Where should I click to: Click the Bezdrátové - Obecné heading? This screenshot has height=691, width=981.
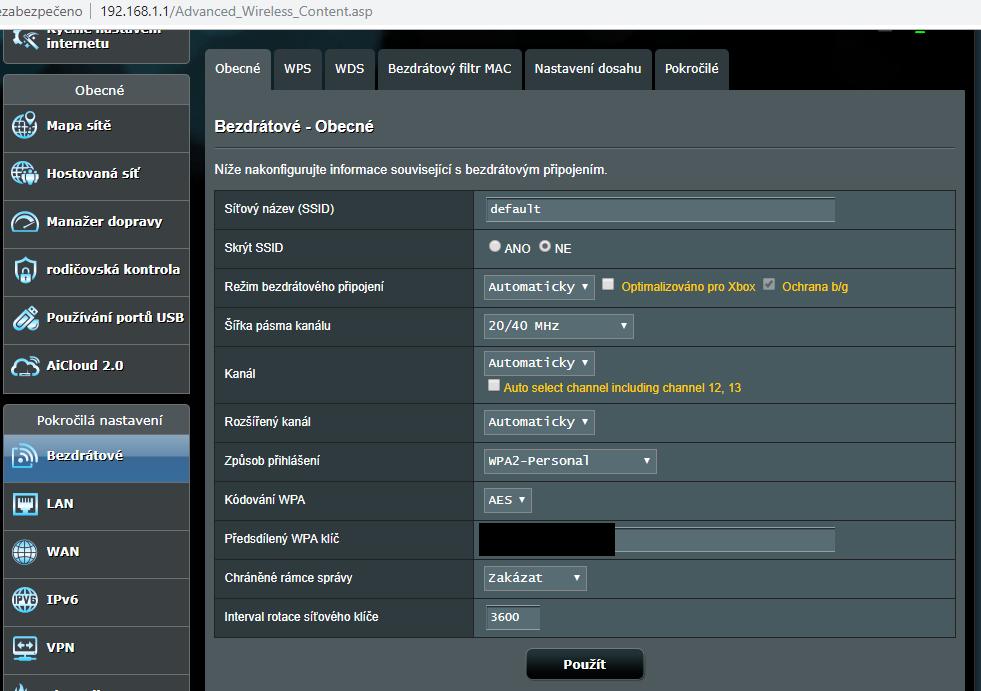pos(294,126)
